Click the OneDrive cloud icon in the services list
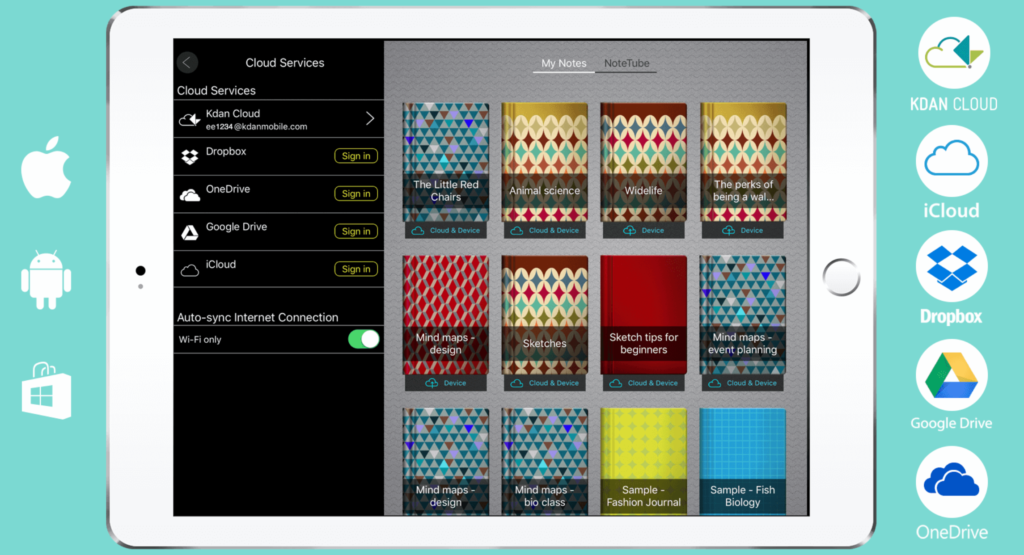The height and width of the screenshot is (555, 1024). (x=189, y=195)
